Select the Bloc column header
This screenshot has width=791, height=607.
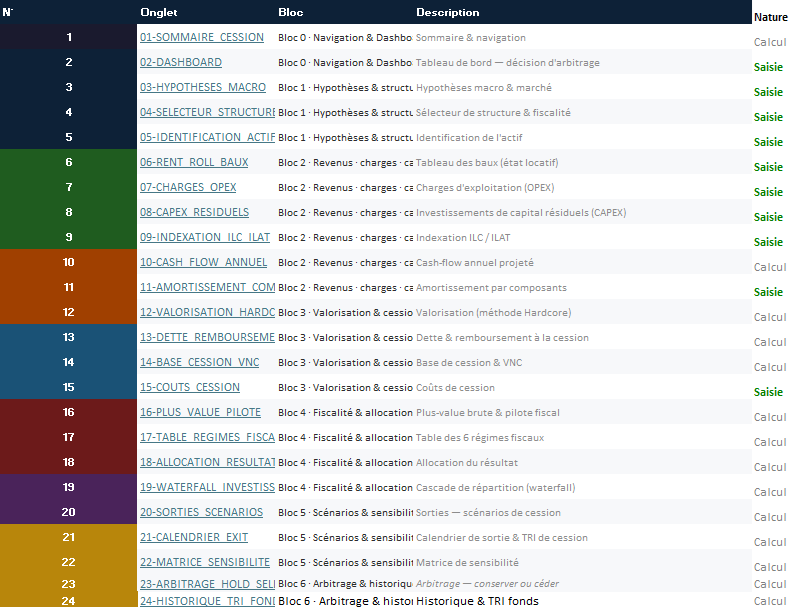point(291,12)
